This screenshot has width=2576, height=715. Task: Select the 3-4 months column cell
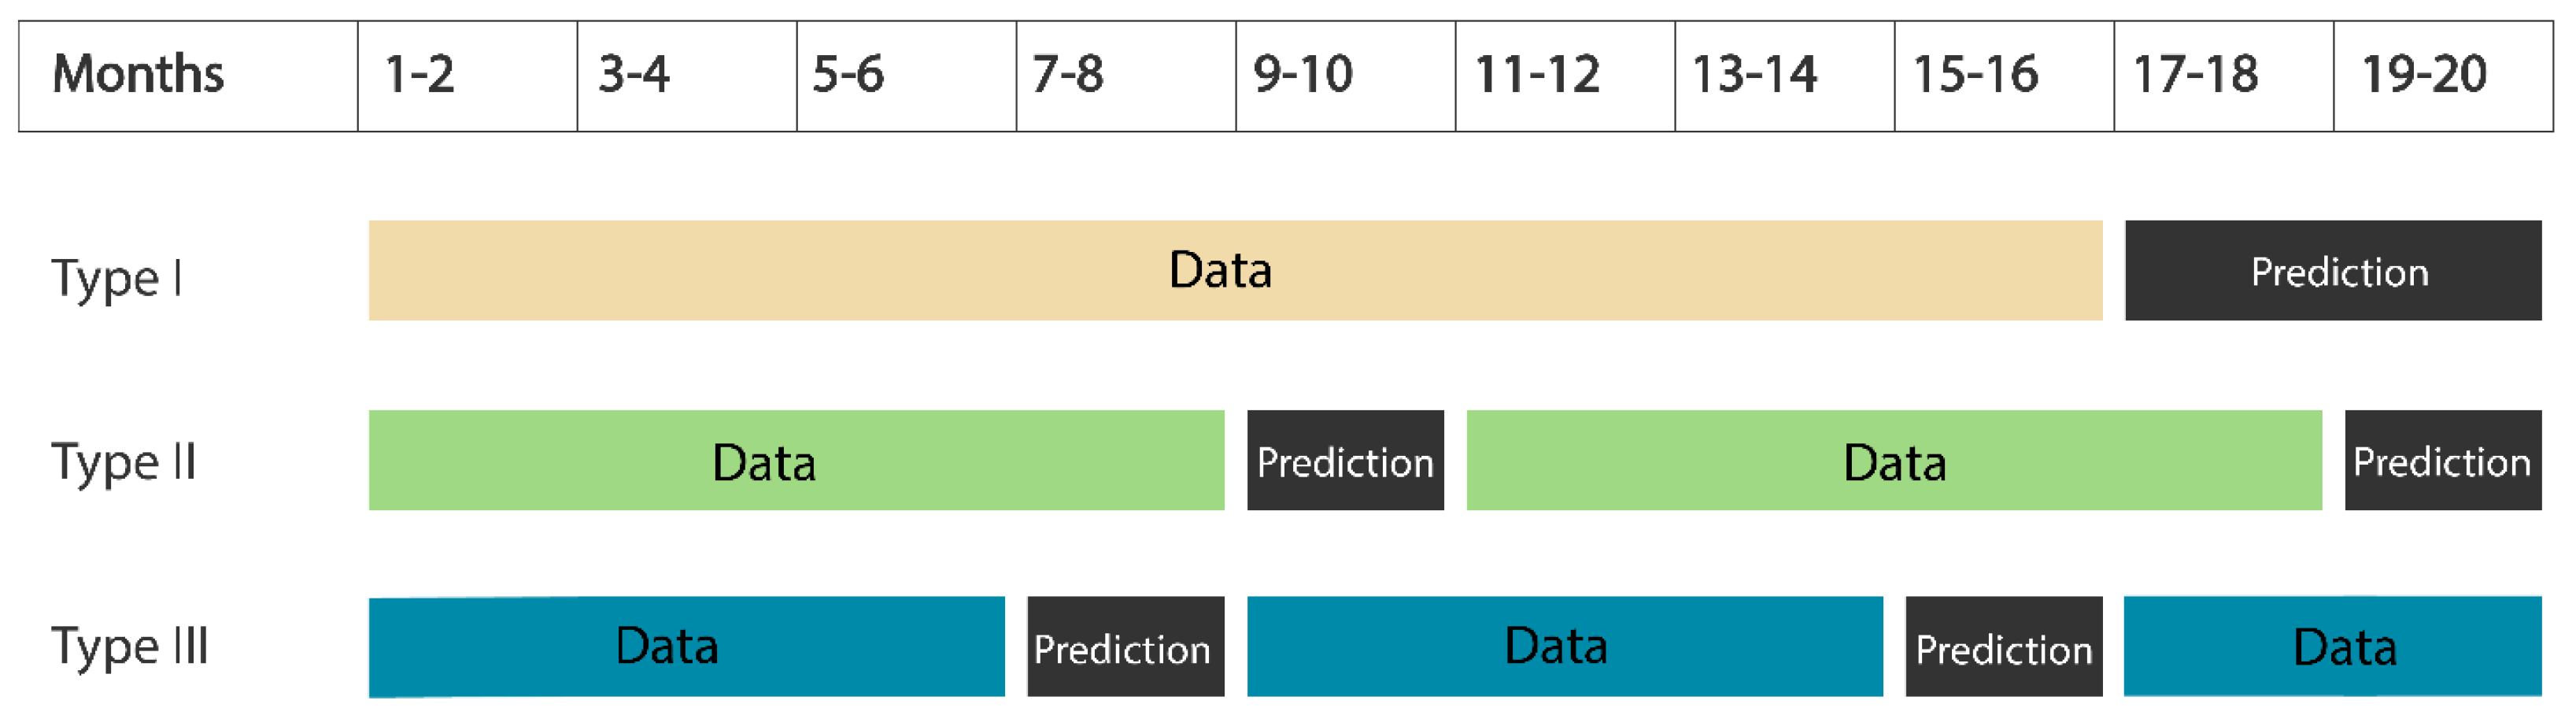(686, 76)
